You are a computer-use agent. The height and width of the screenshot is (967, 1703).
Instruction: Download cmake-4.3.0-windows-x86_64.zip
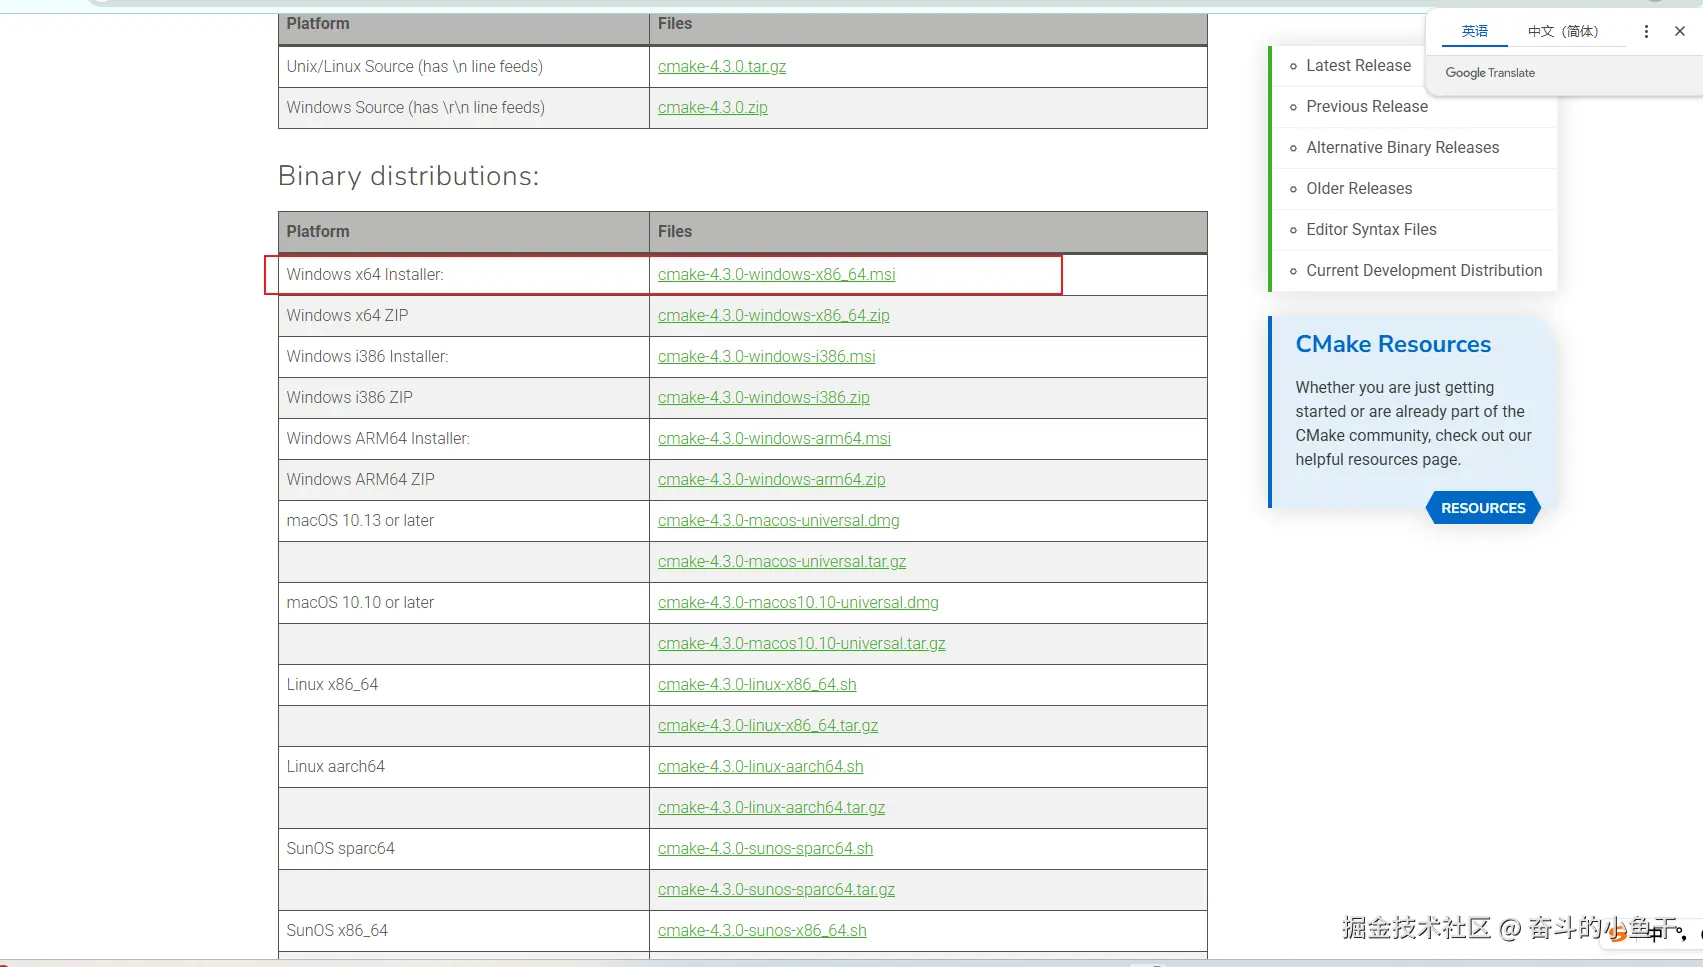[x=774, y=316]
